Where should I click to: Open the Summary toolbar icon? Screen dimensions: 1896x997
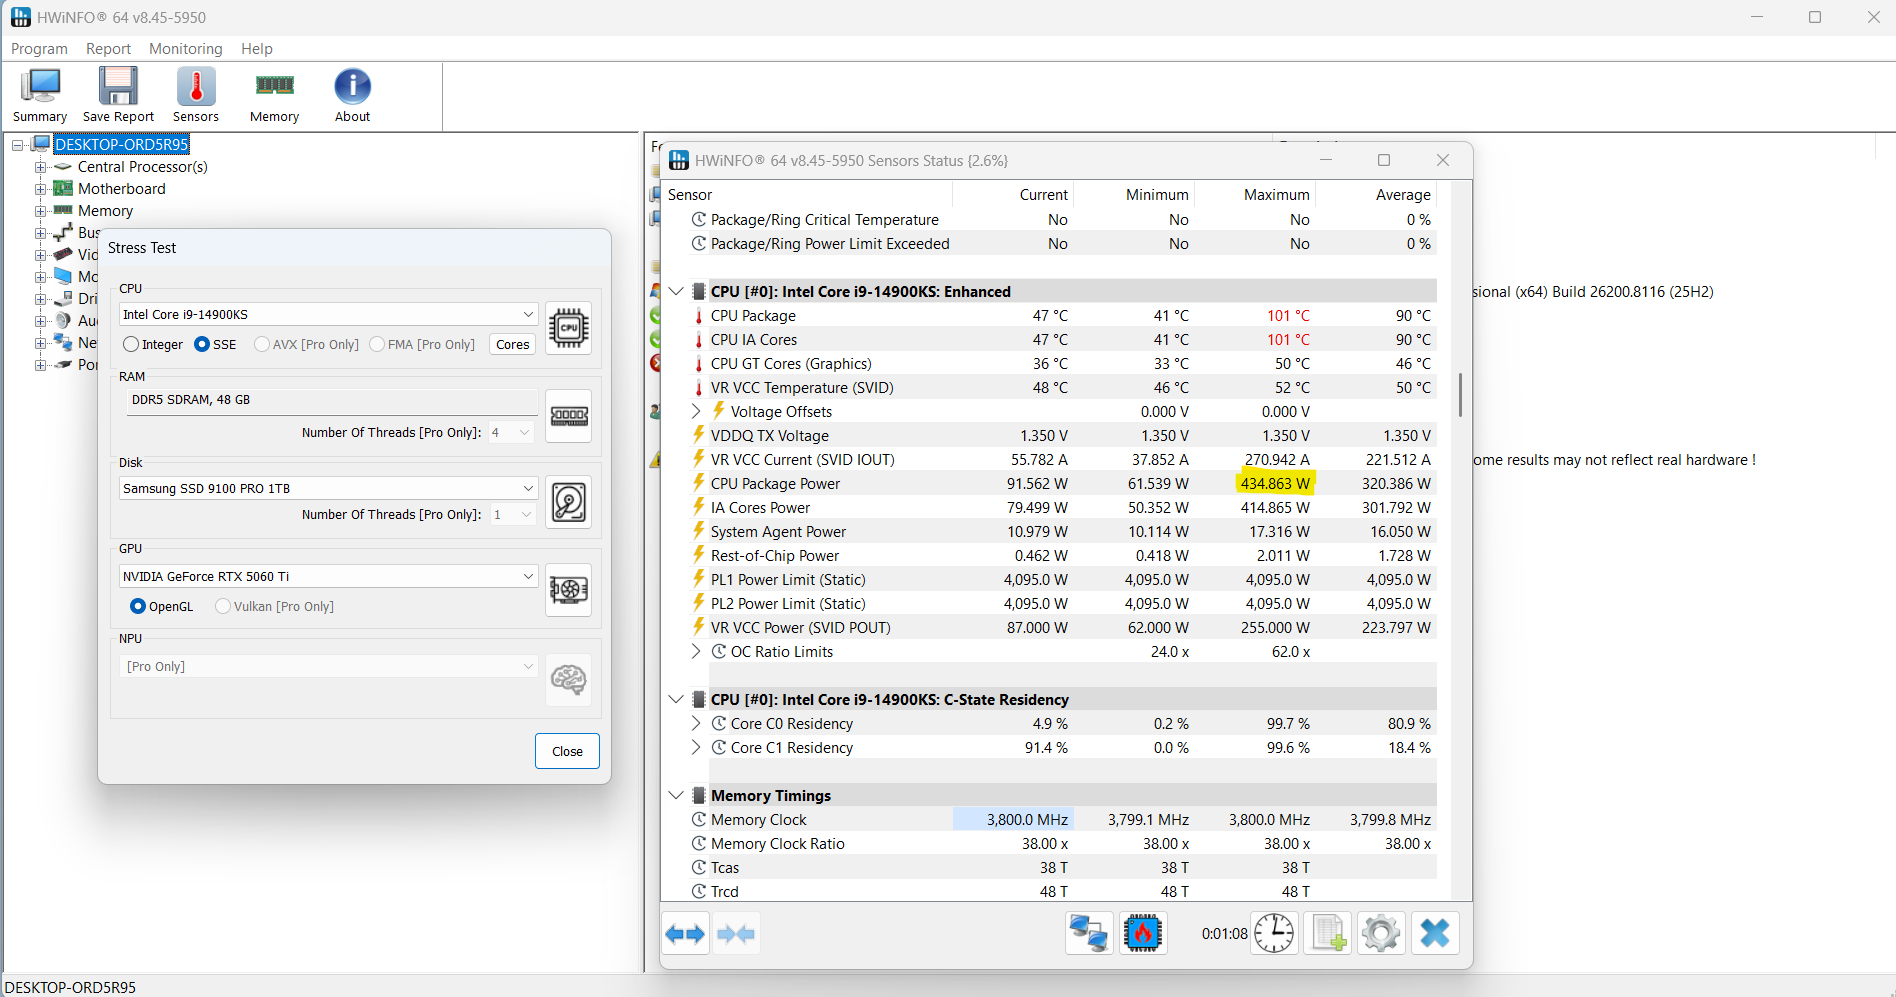pyautogui.click(x=40, y=87)
